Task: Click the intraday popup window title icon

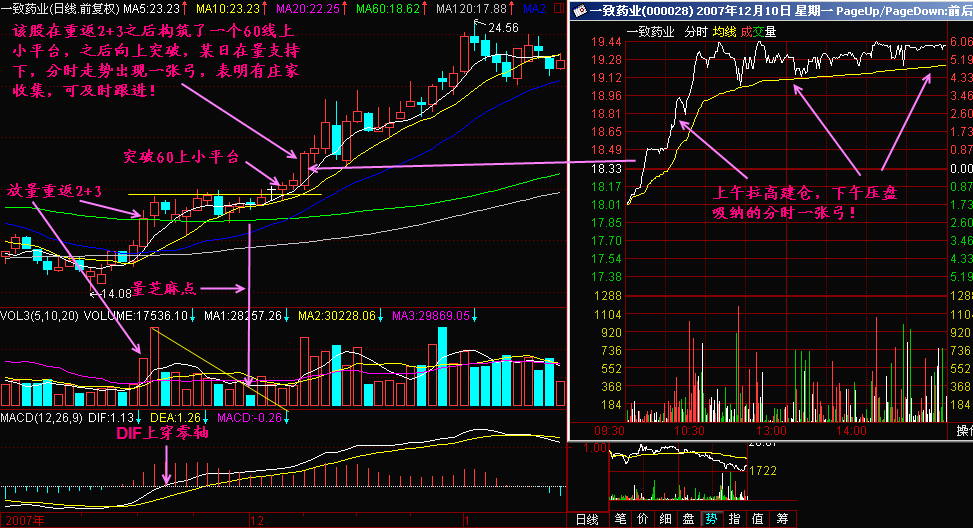Action: click(580, 11)
